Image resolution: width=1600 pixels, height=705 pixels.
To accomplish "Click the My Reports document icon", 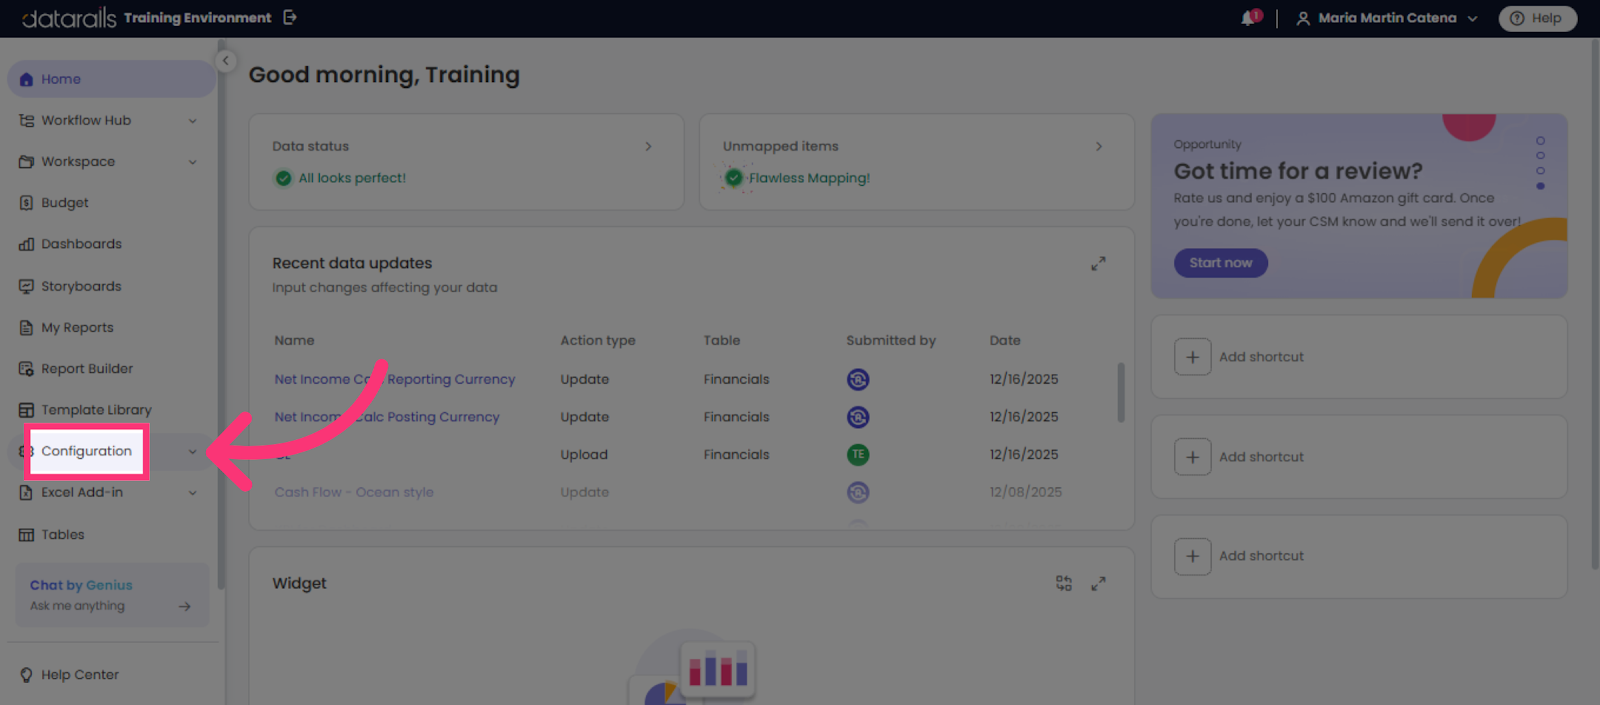I will point(26,327).
